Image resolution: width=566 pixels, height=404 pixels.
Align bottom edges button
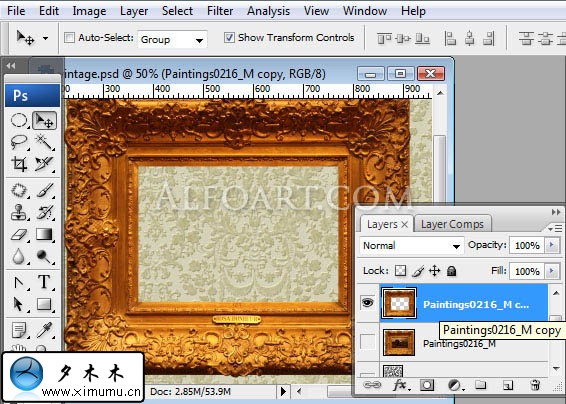(x=422, y=38)
